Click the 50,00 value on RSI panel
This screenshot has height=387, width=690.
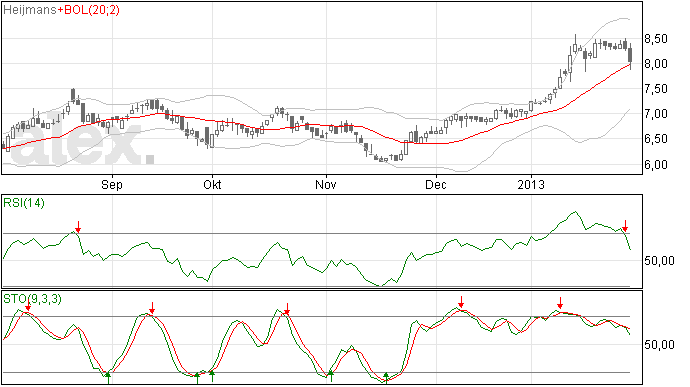pyautogui.click(x=659, y=261)
